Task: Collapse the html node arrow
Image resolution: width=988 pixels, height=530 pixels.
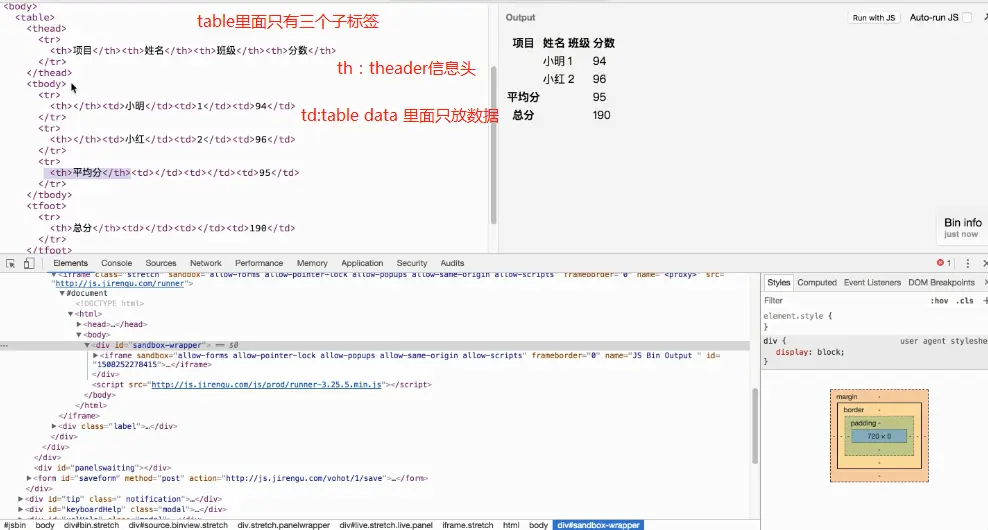Action: pyautogui.click(x=71, y=314)
